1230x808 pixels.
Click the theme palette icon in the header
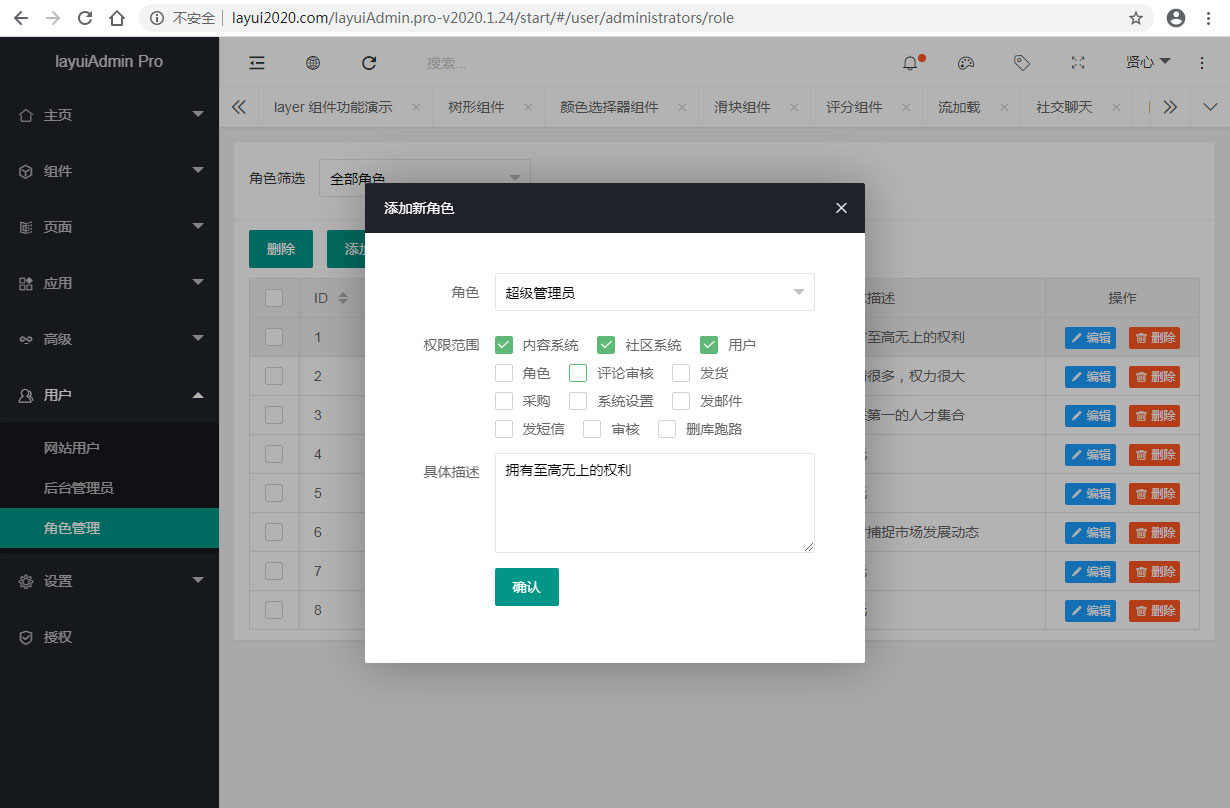(x=965, y=62)
